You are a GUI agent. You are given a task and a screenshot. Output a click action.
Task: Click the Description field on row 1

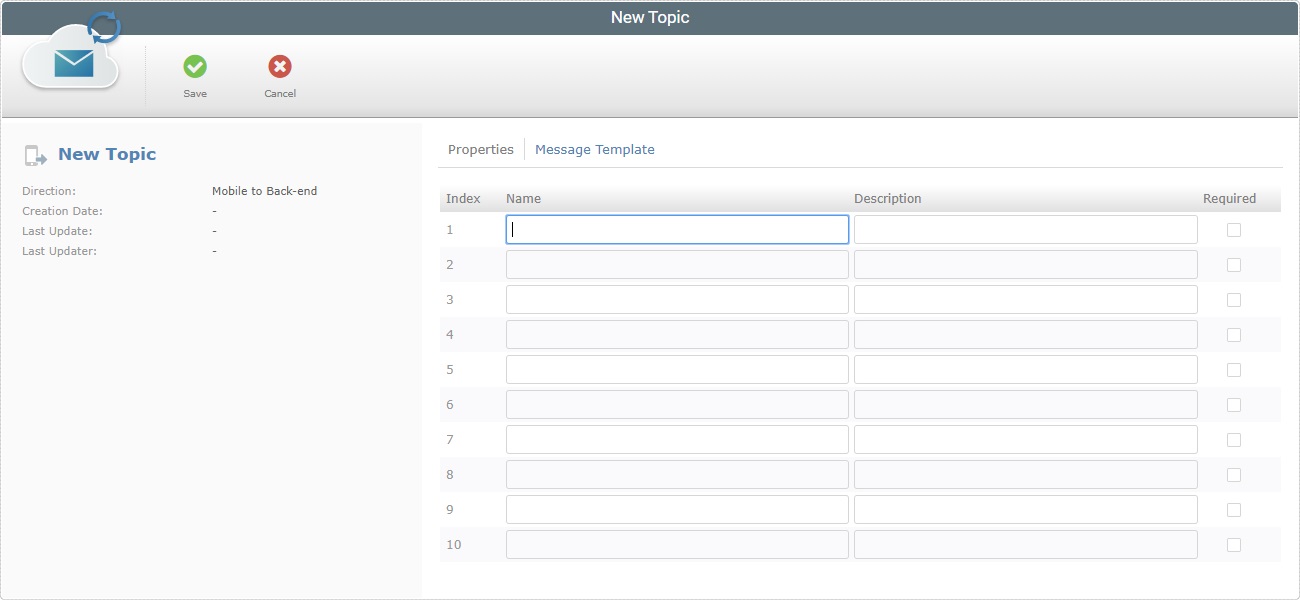[x=1024, y=229]
